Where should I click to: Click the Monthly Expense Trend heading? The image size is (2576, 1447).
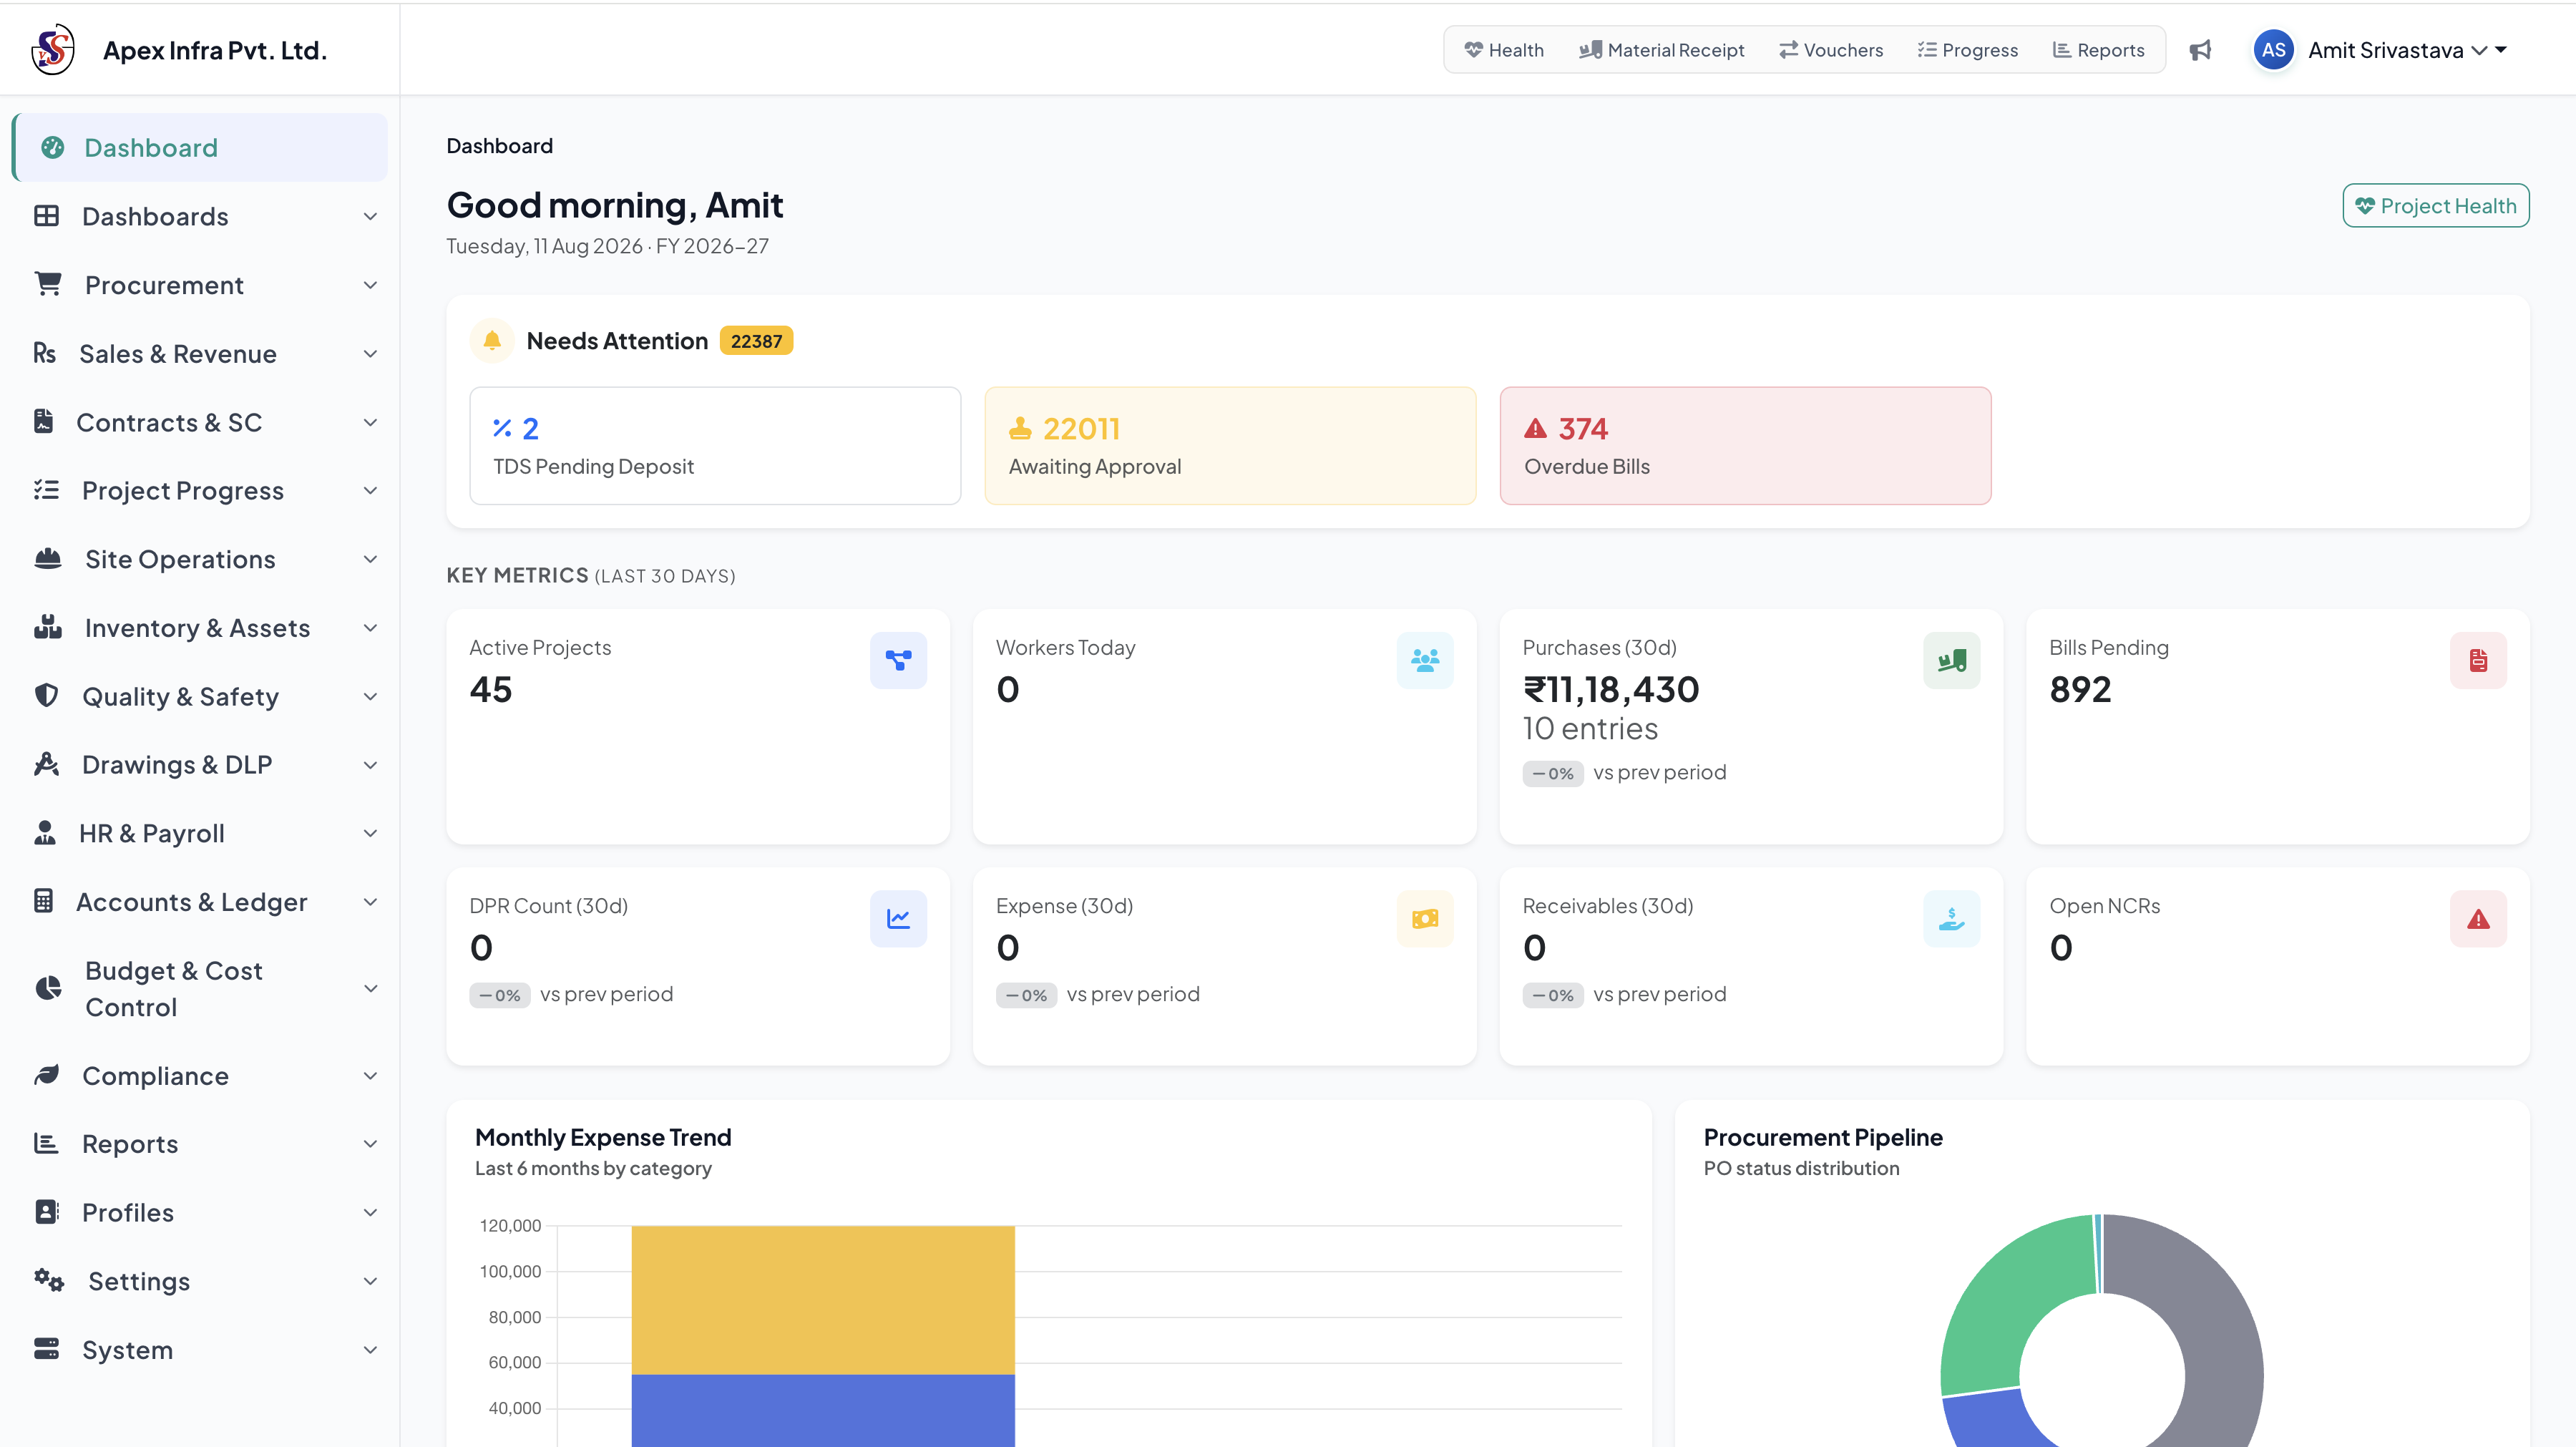coord(603,1137)
